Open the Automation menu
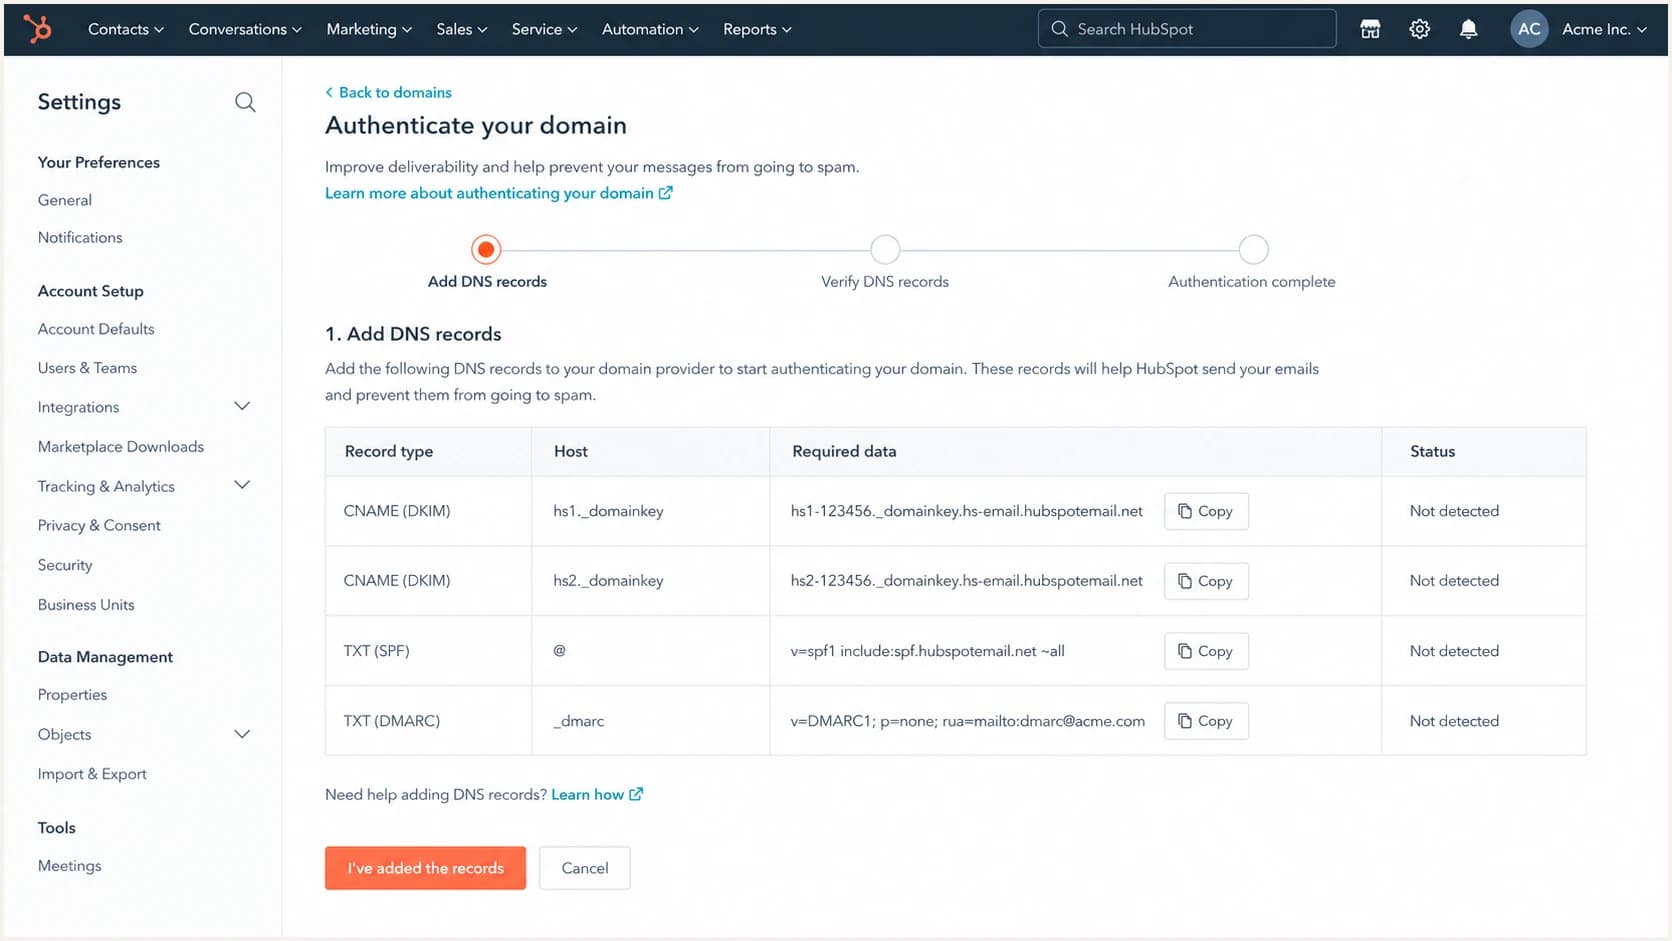 point(650,29)
